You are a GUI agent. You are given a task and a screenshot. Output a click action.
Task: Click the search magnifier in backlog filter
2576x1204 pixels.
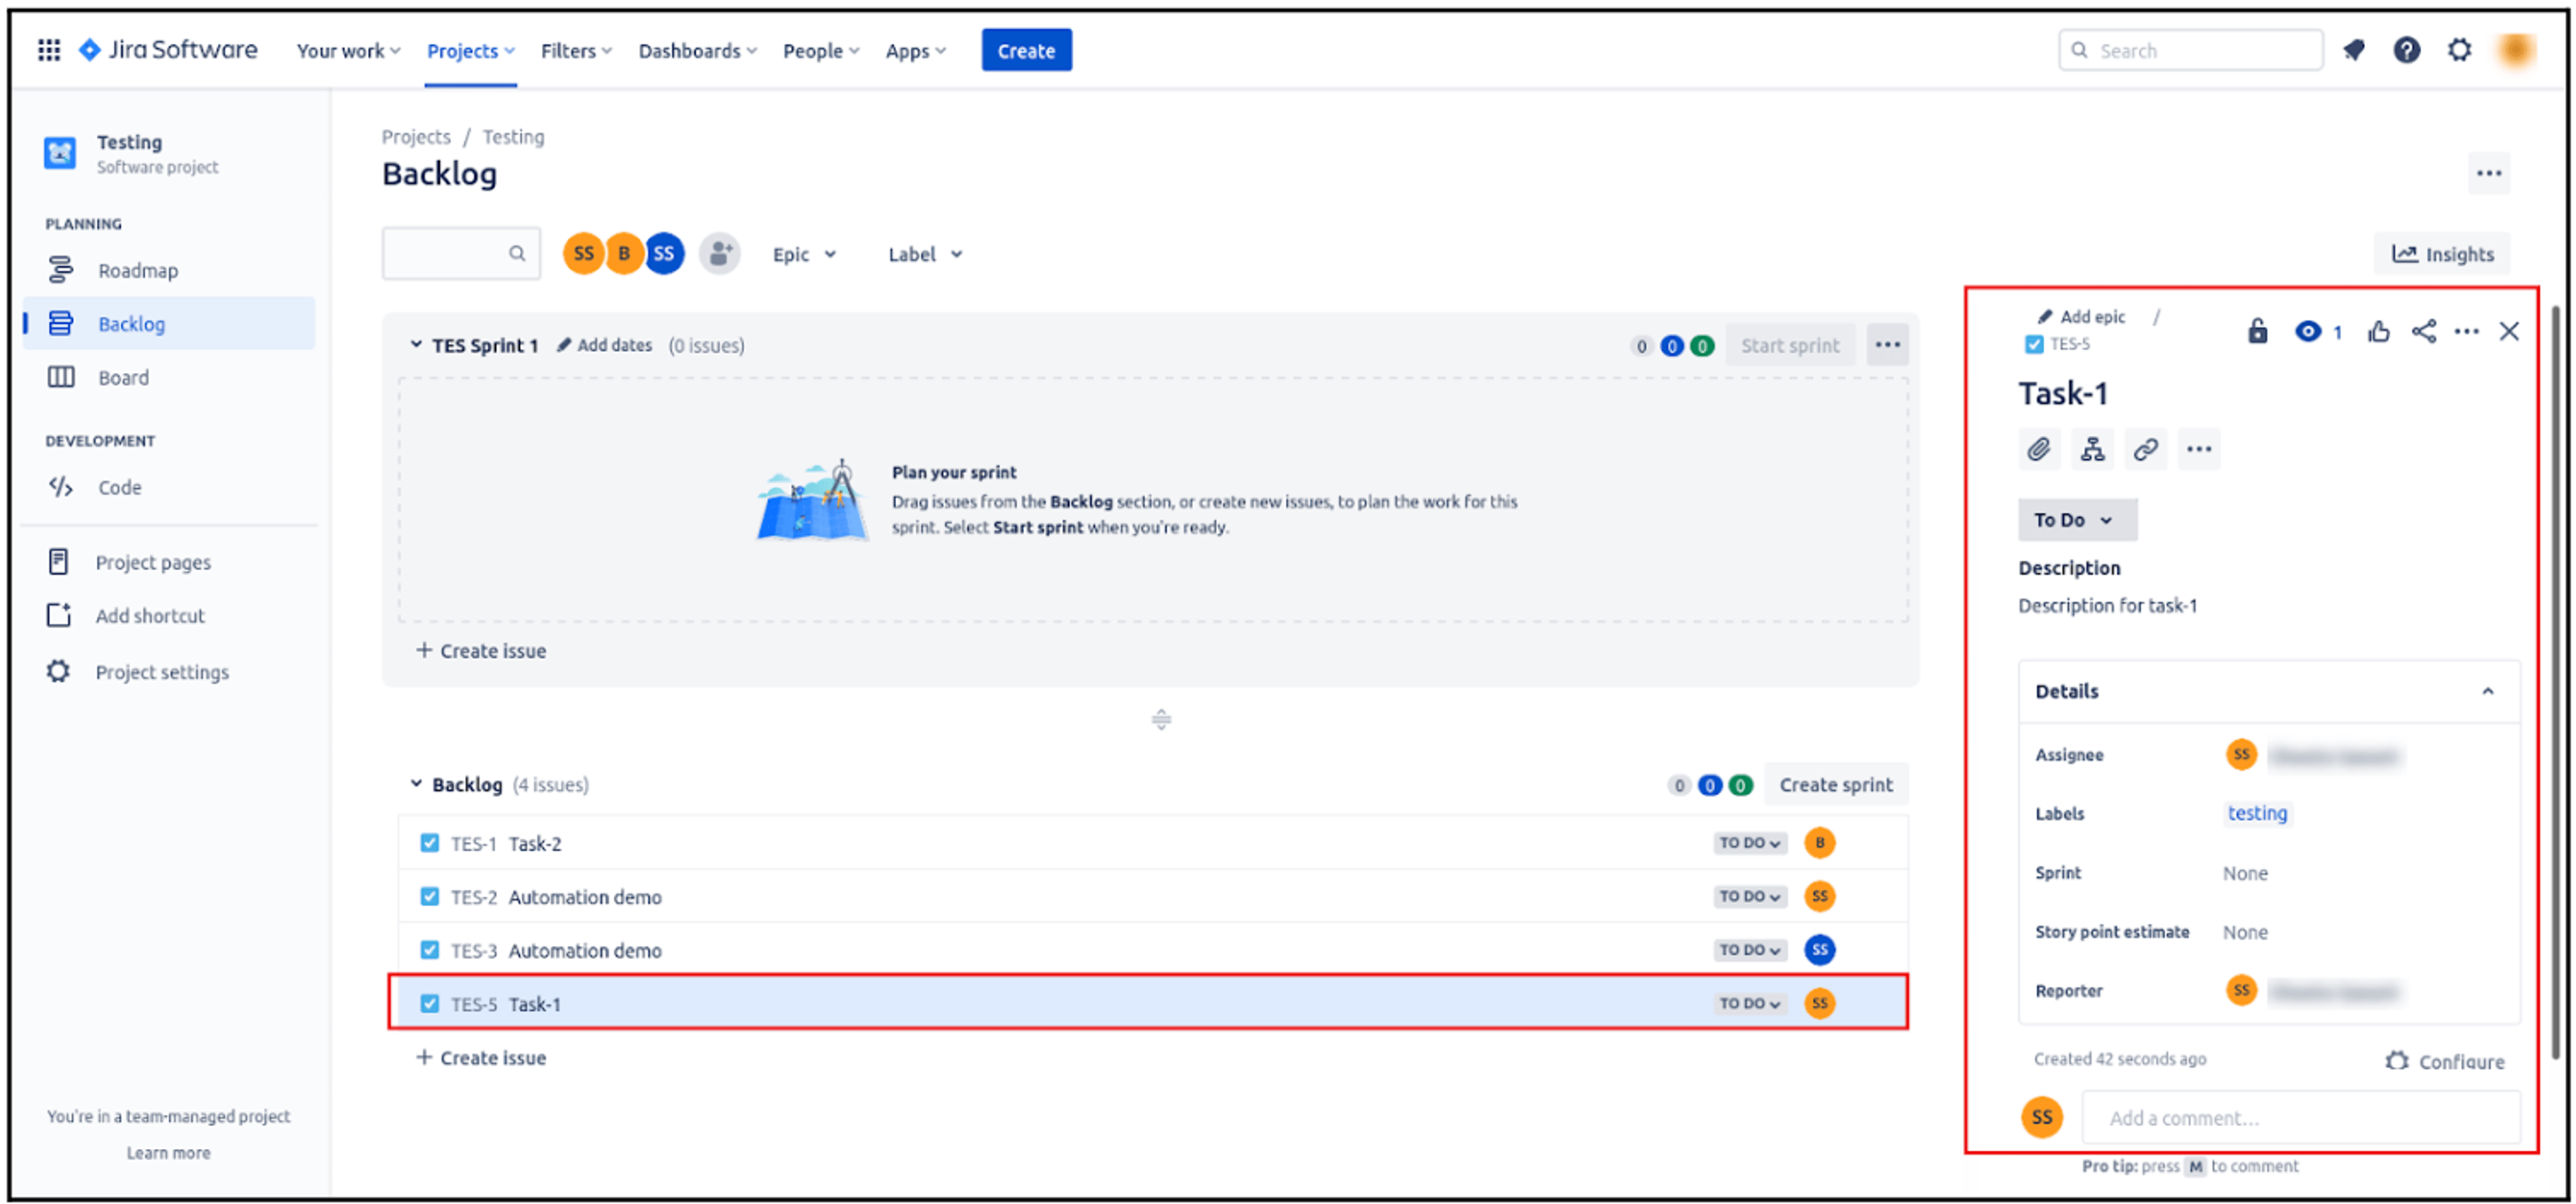click(x=517, y=254)
